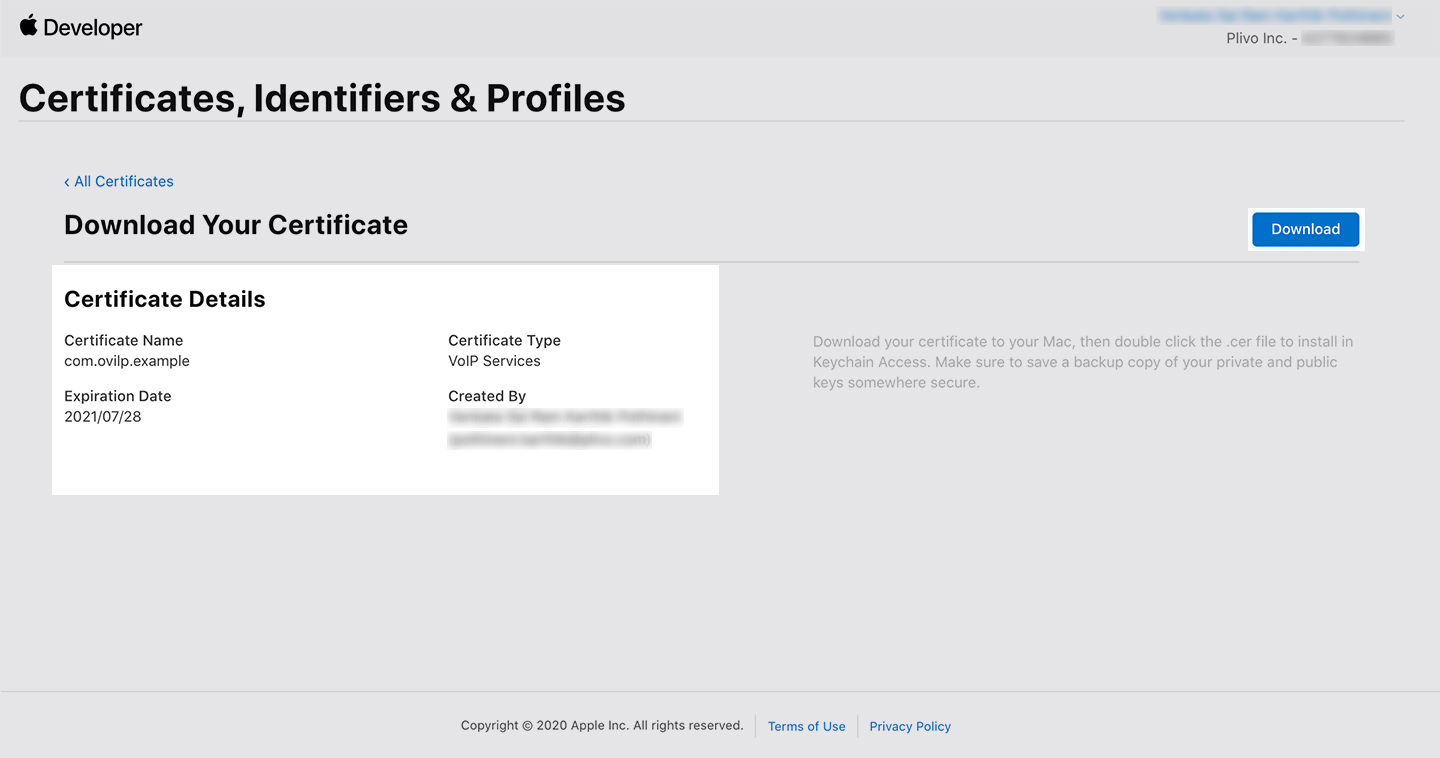
Task: Go back to All Certificates
Action: click(x=124, y=181)
